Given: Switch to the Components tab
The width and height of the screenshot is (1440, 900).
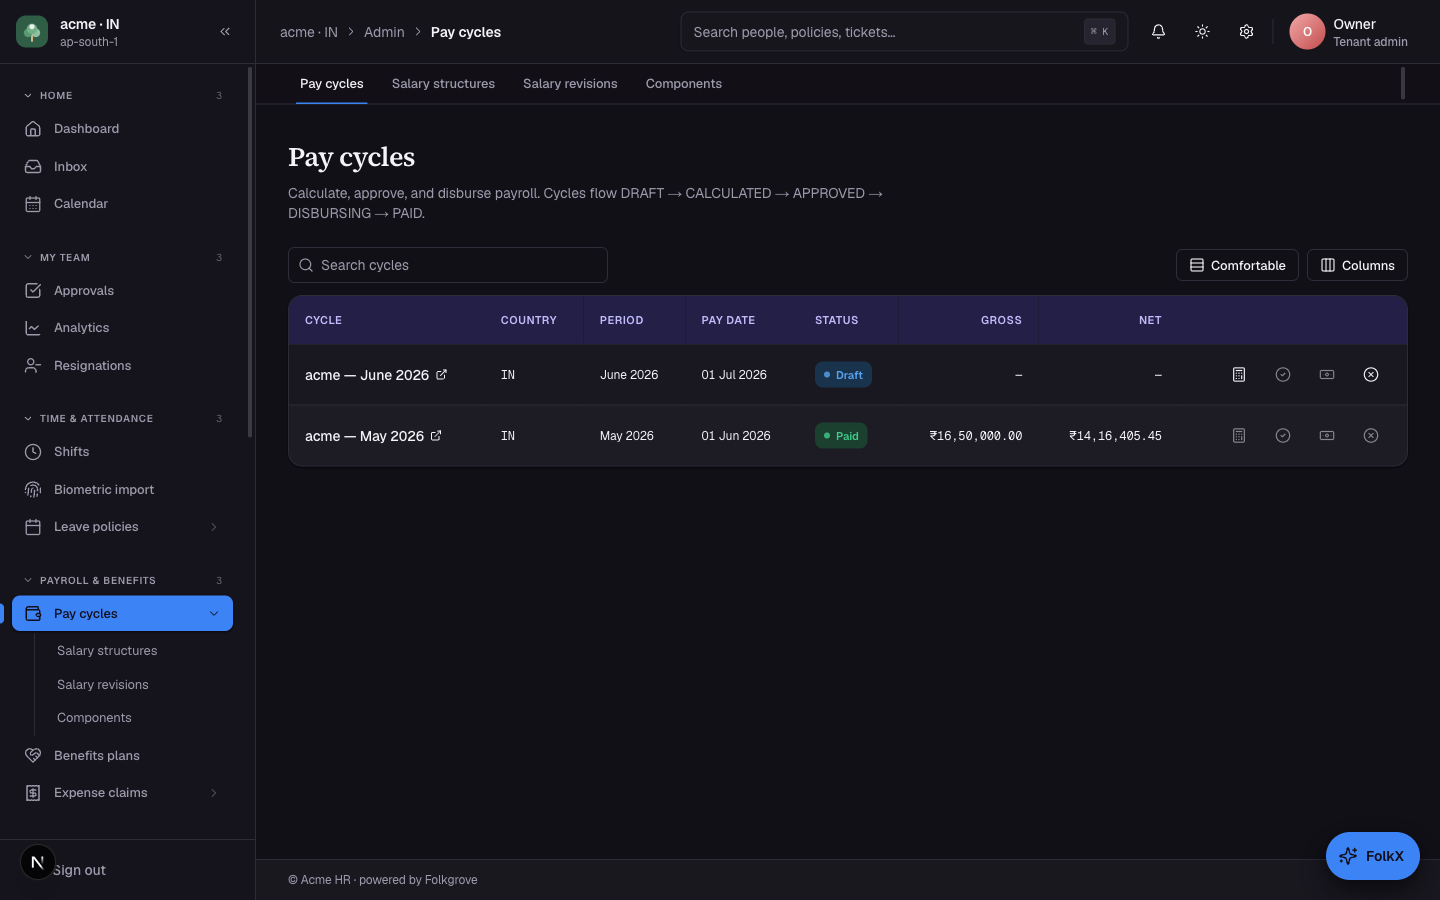Looking at the screenshot, I should 684,84.
